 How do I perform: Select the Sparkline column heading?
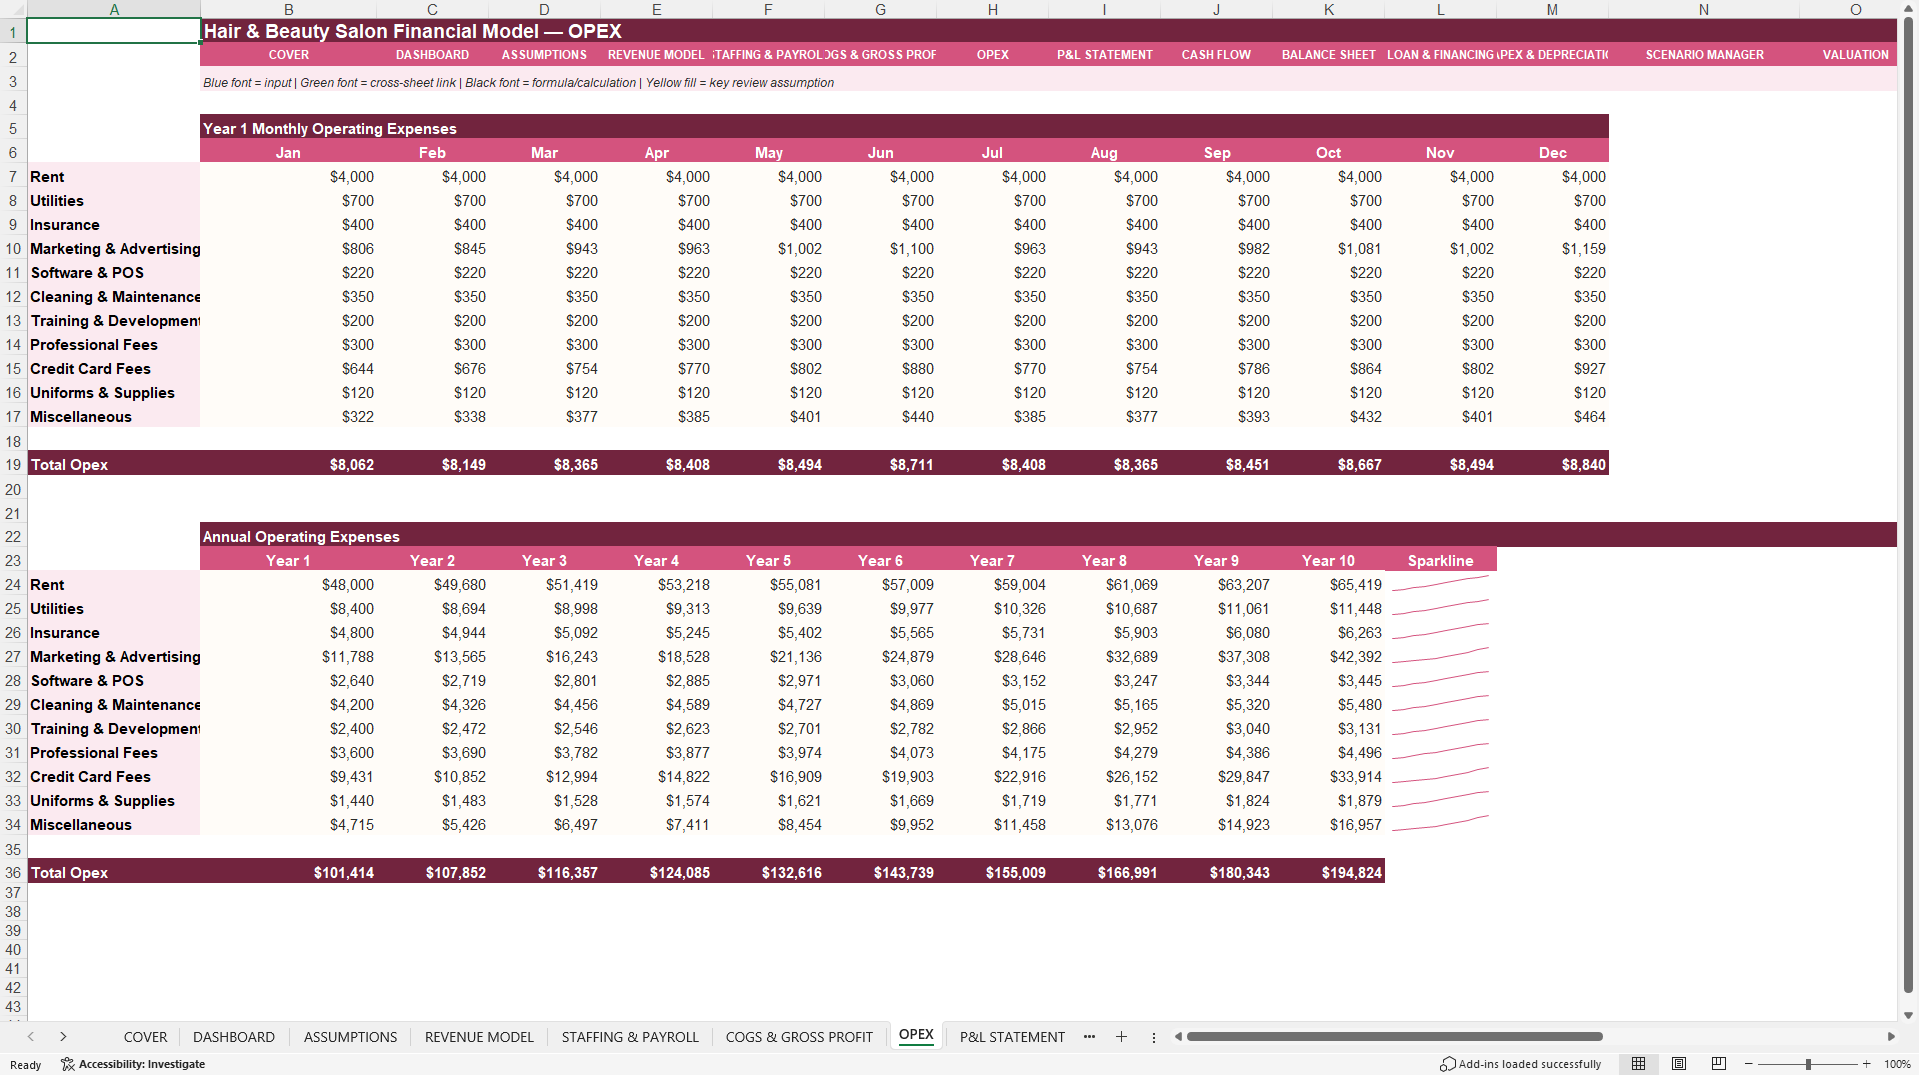point(1440,561)
